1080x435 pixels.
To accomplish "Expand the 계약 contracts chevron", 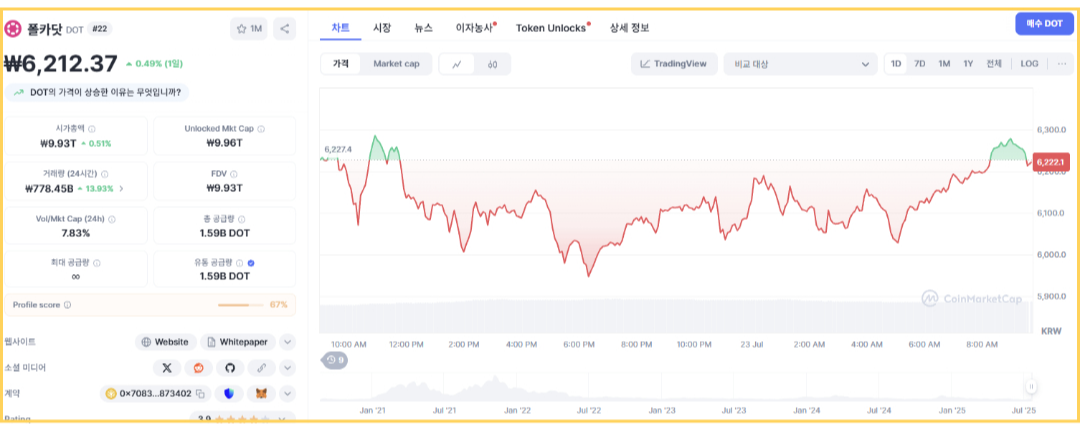I will (x=288, y=394).
